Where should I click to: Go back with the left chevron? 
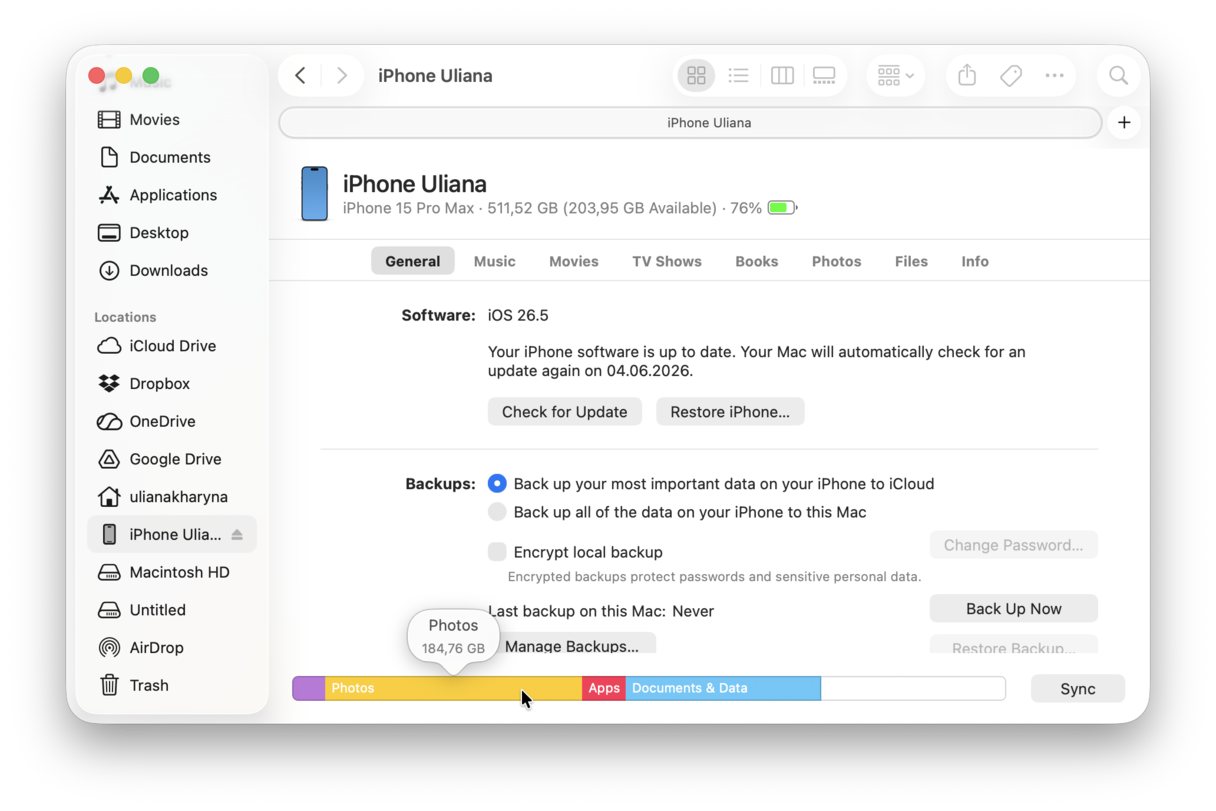(x=300, y=75)
